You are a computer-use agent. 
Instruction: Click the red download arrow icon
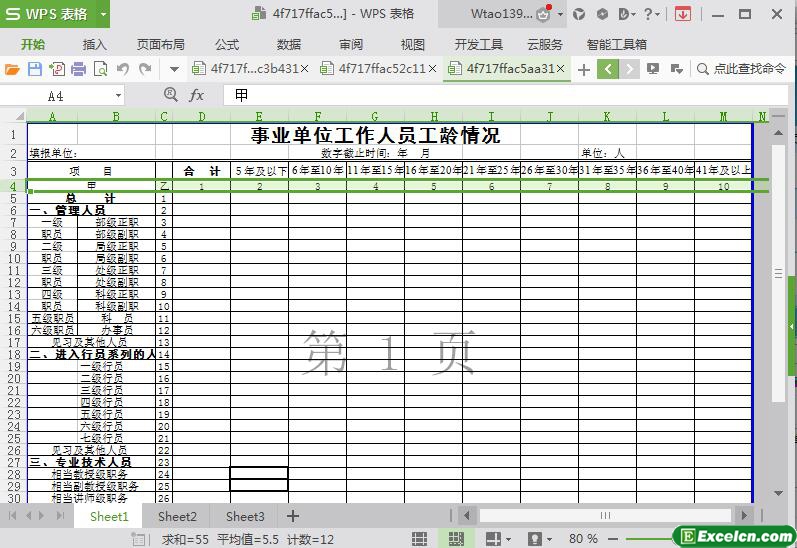point(683,14)
